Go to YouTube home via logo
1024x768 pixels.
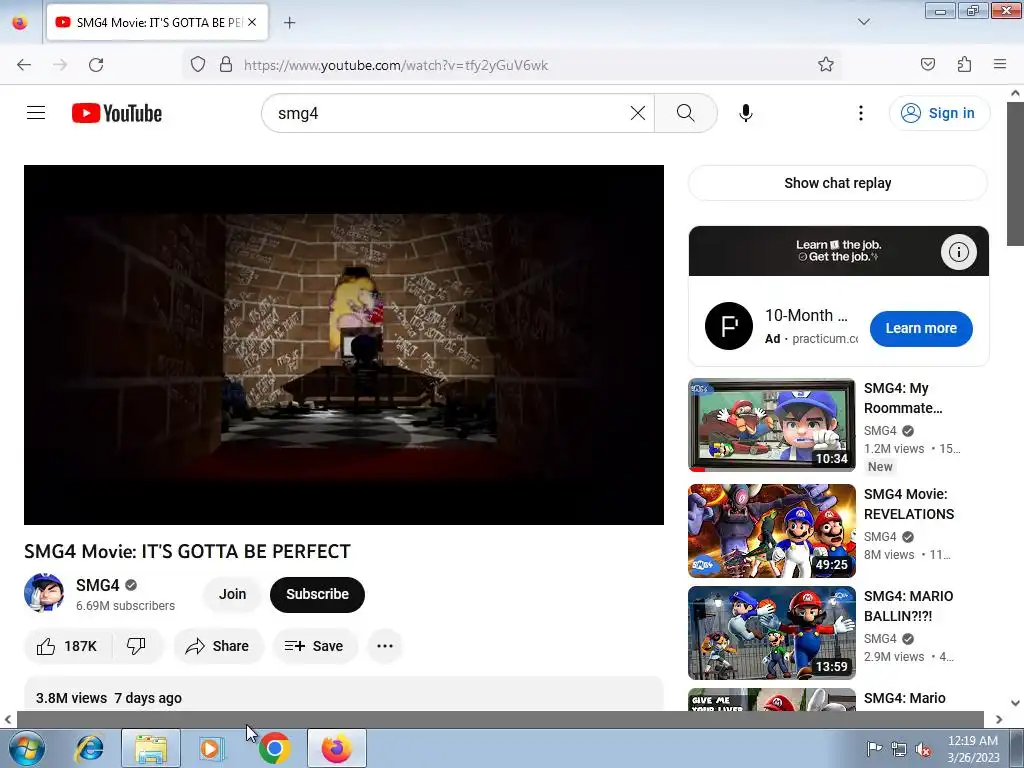[117, 113]
